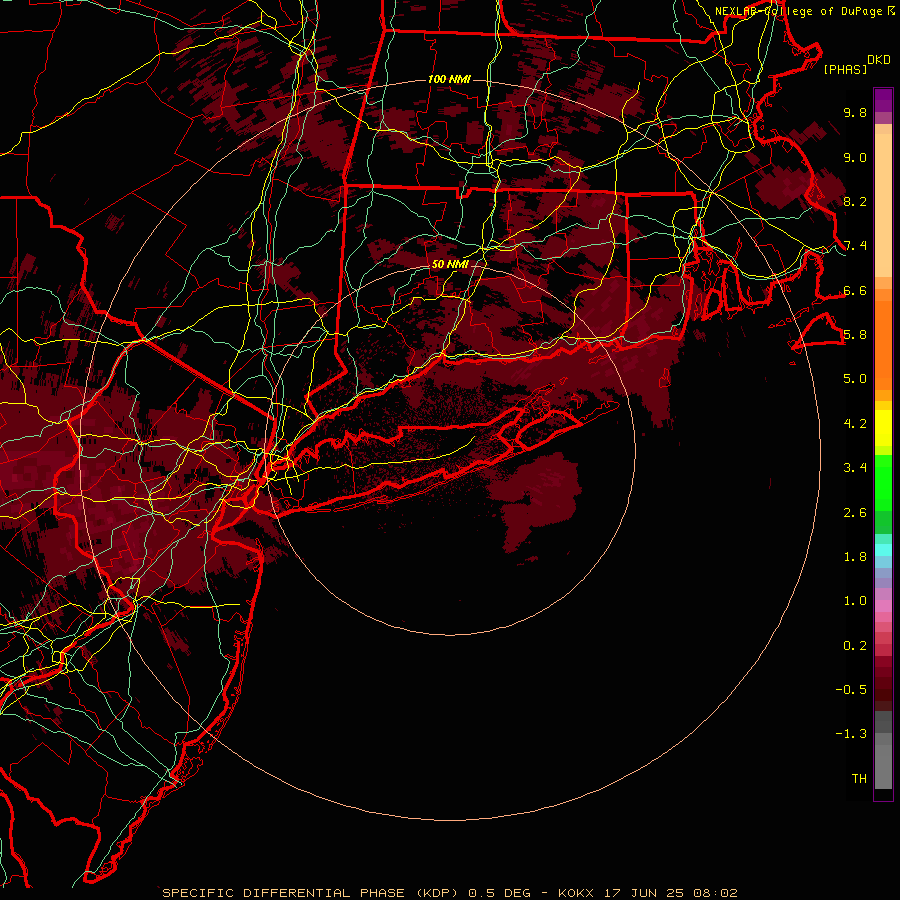Click the 2.6 legend value
900x900 pixels.
(855, 513)
